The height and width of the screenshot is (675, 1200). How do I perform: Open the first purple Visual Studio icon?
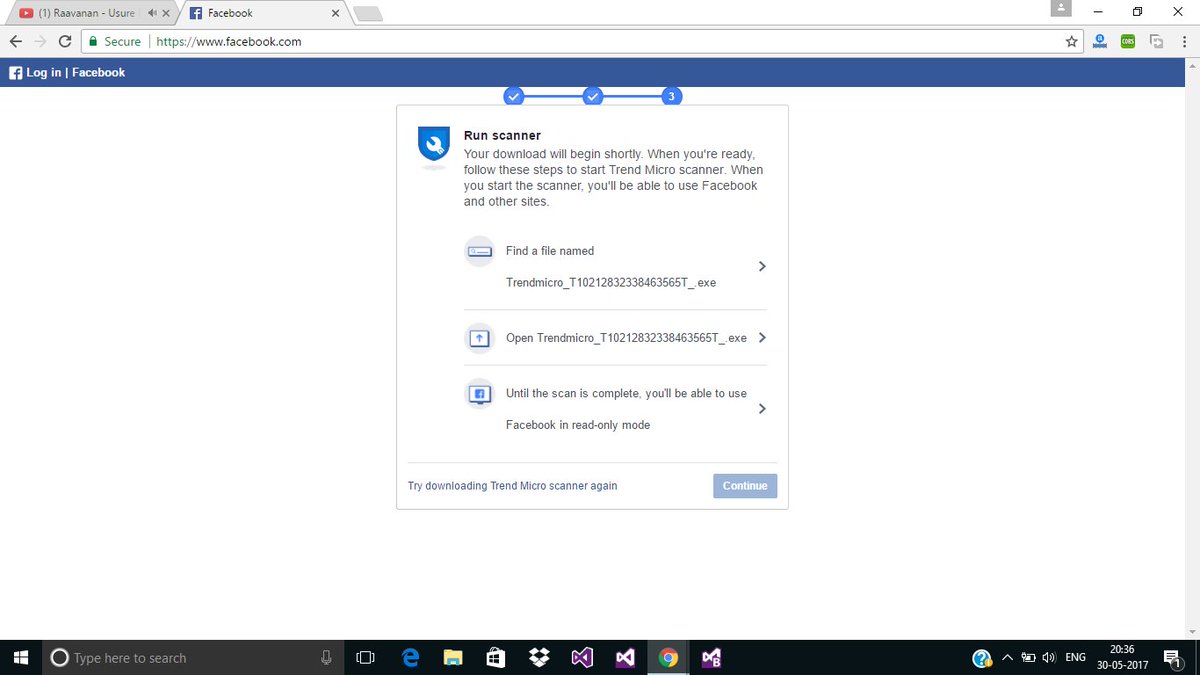tap(582, 658)
